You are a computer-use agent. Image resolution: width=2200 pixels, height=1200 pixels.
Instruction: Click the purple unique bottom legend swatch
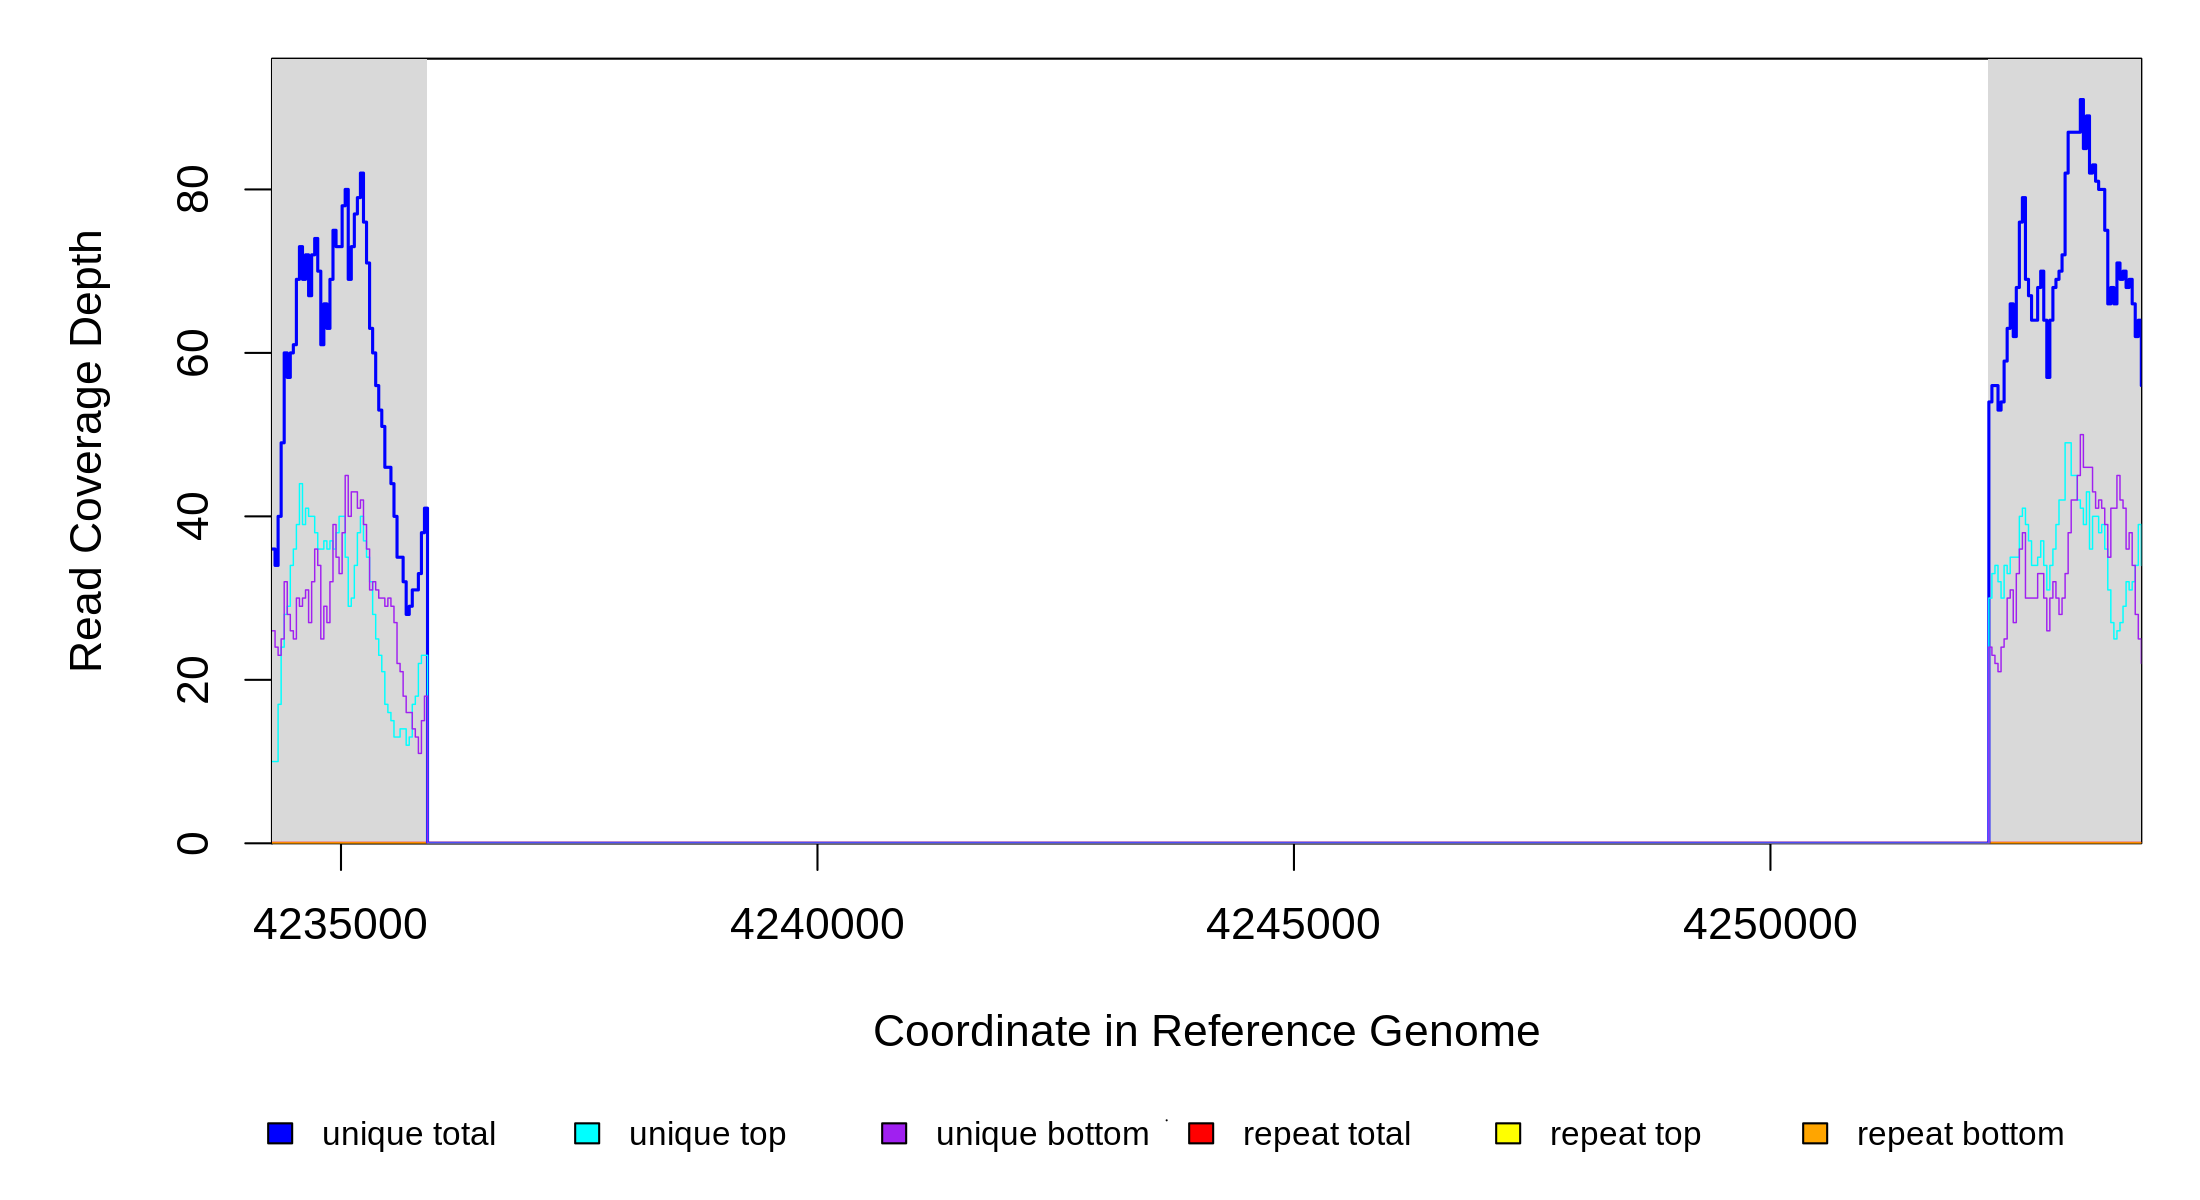(x=894, y=1133)
